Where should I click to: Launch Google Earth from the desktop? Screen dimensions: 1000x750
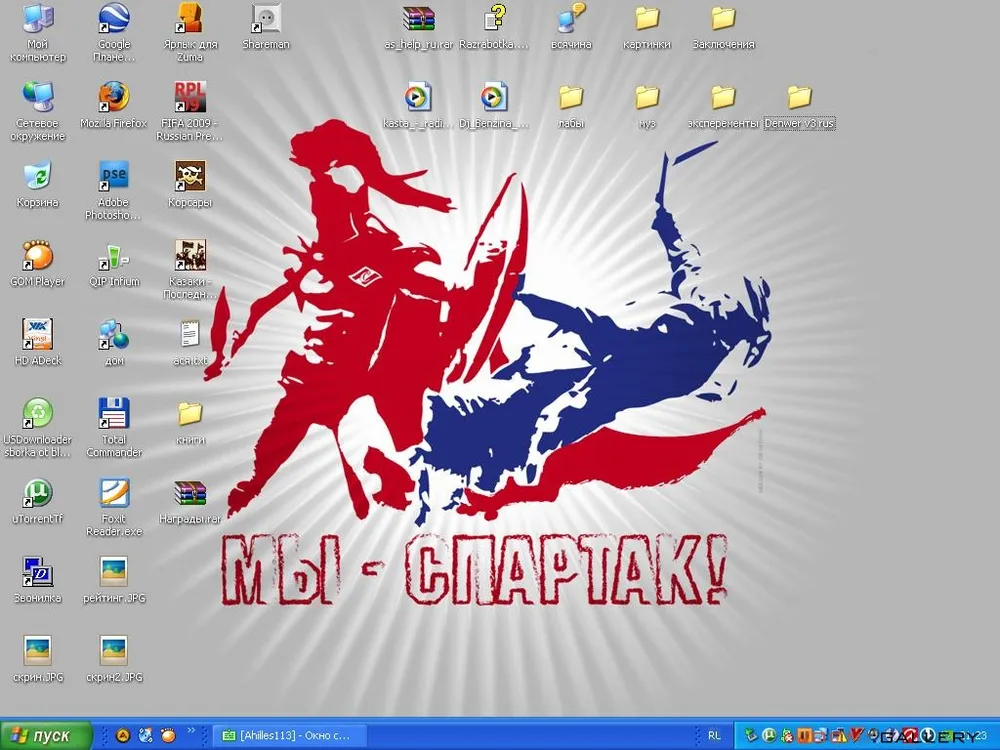coord(114,19)
